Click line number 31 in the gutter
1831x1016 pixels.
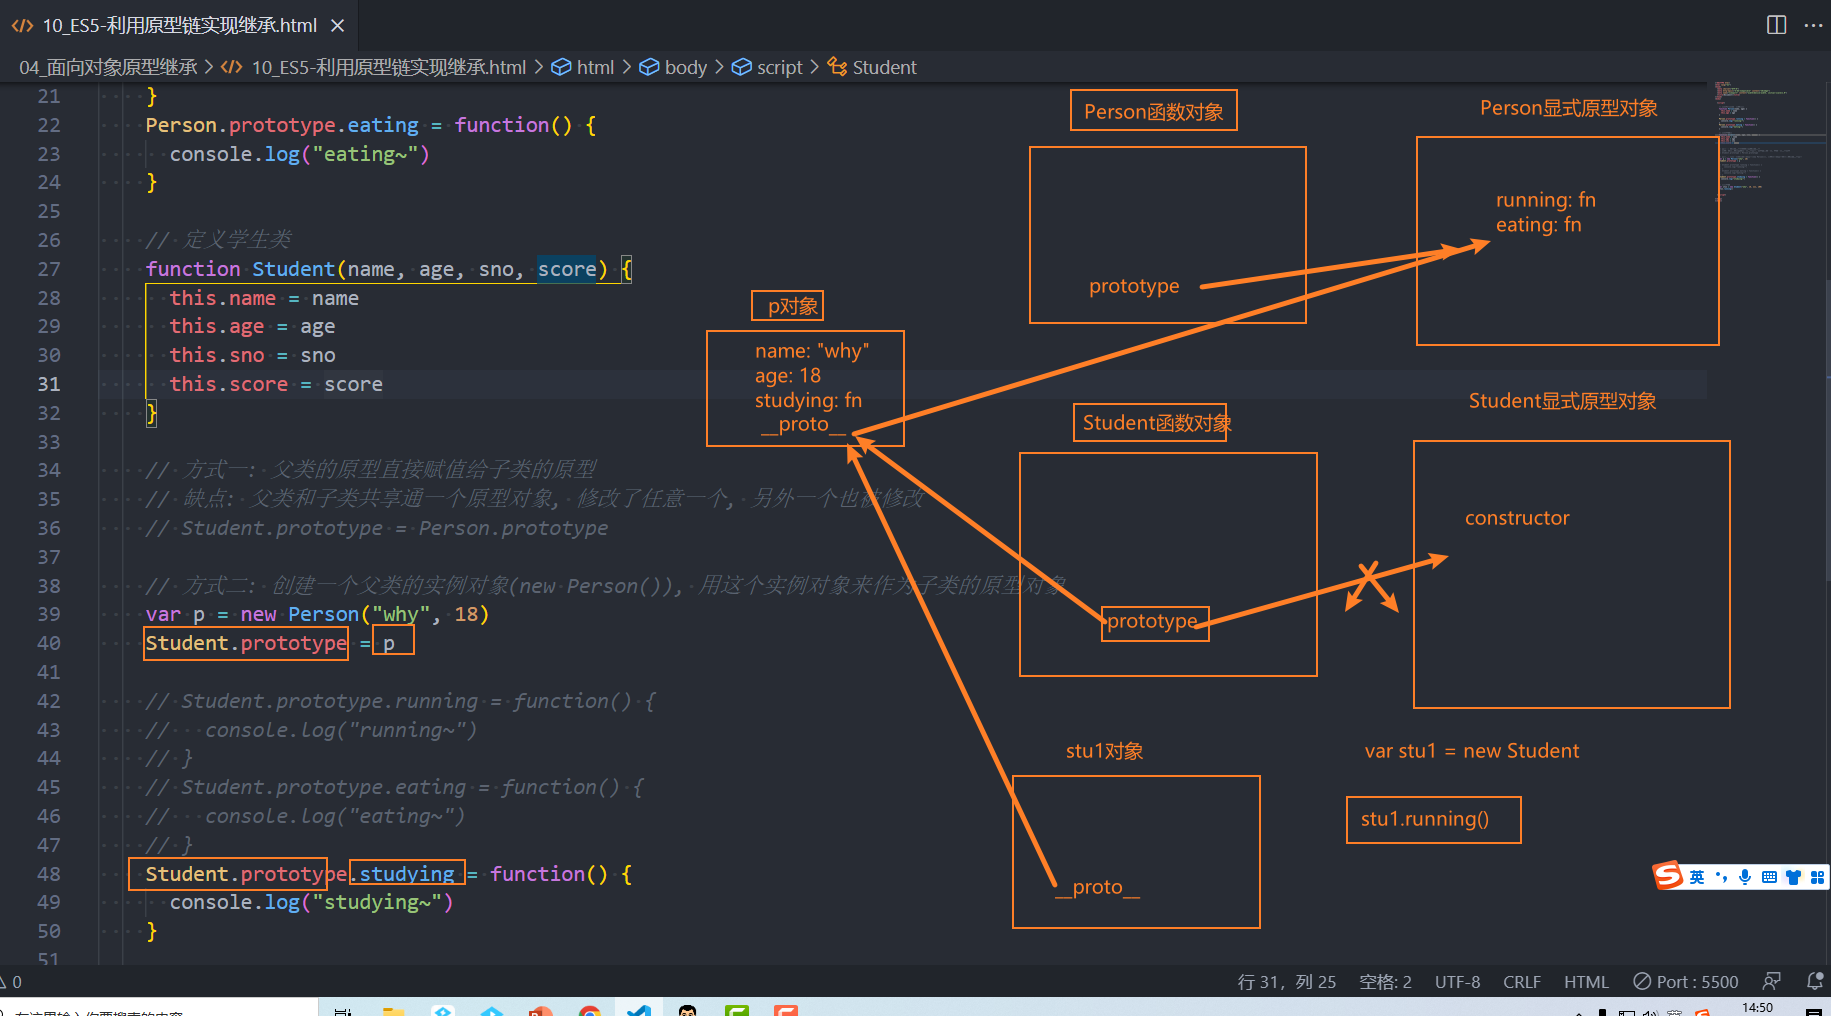pos(49,384)
